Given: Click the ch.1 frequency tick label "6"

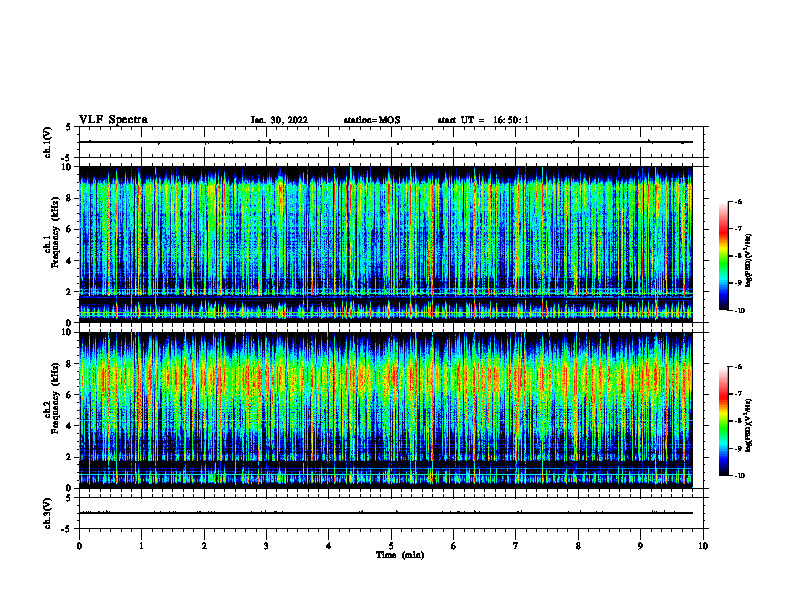Looking at the screenshot, I should (70, 229).
